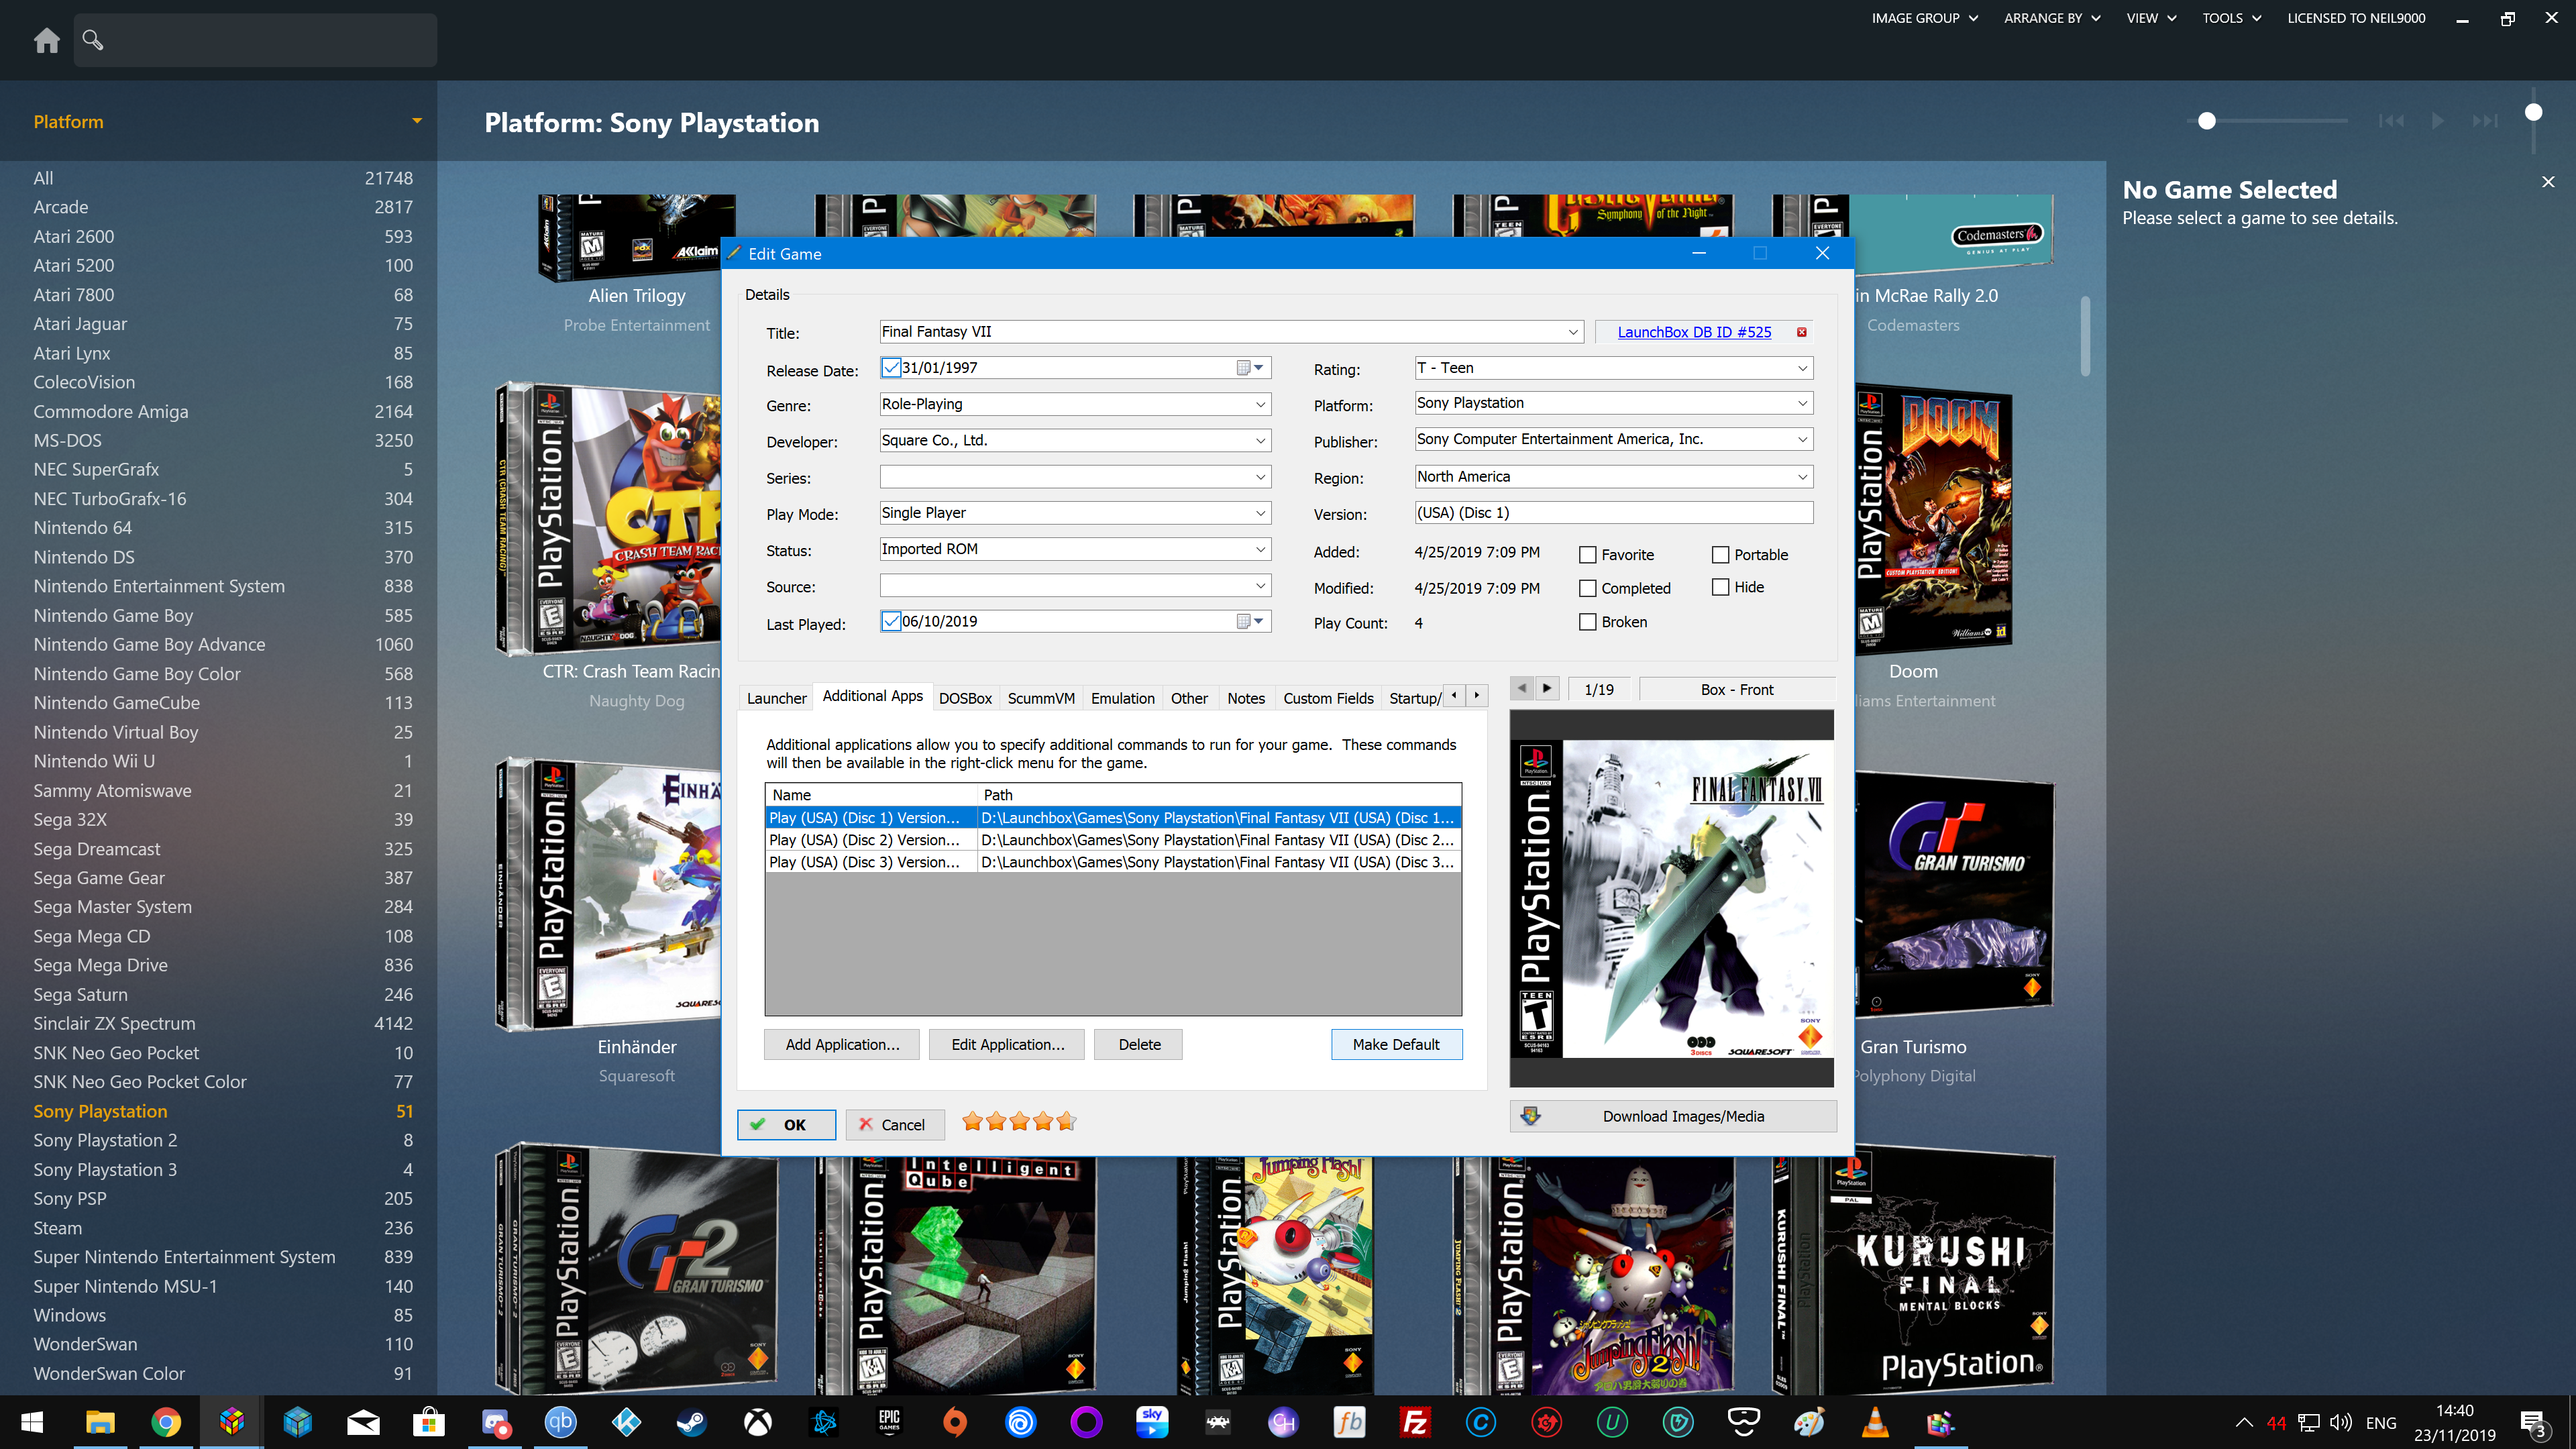Open Kodi from the taskbar
Screen dimensions: 2576x1449
626,1422
